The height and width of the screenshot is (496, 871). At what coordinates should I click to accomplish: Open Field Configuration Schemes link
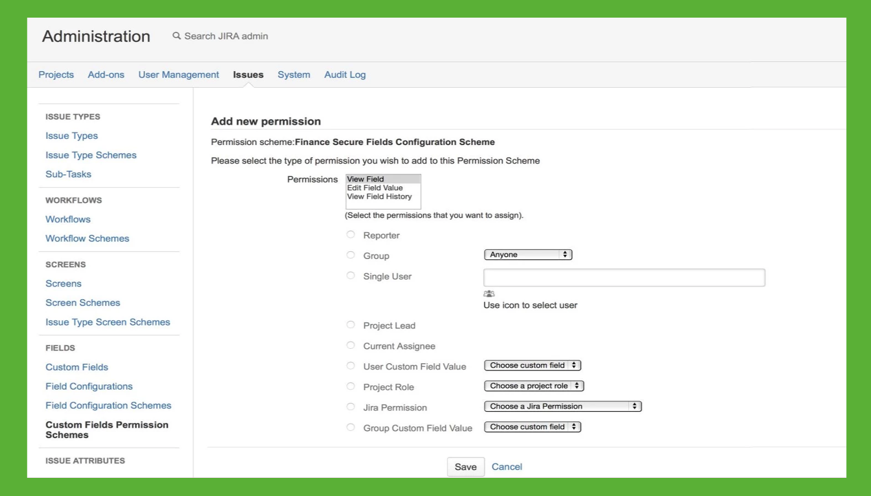pyautogui.click(x=108, y=406)
